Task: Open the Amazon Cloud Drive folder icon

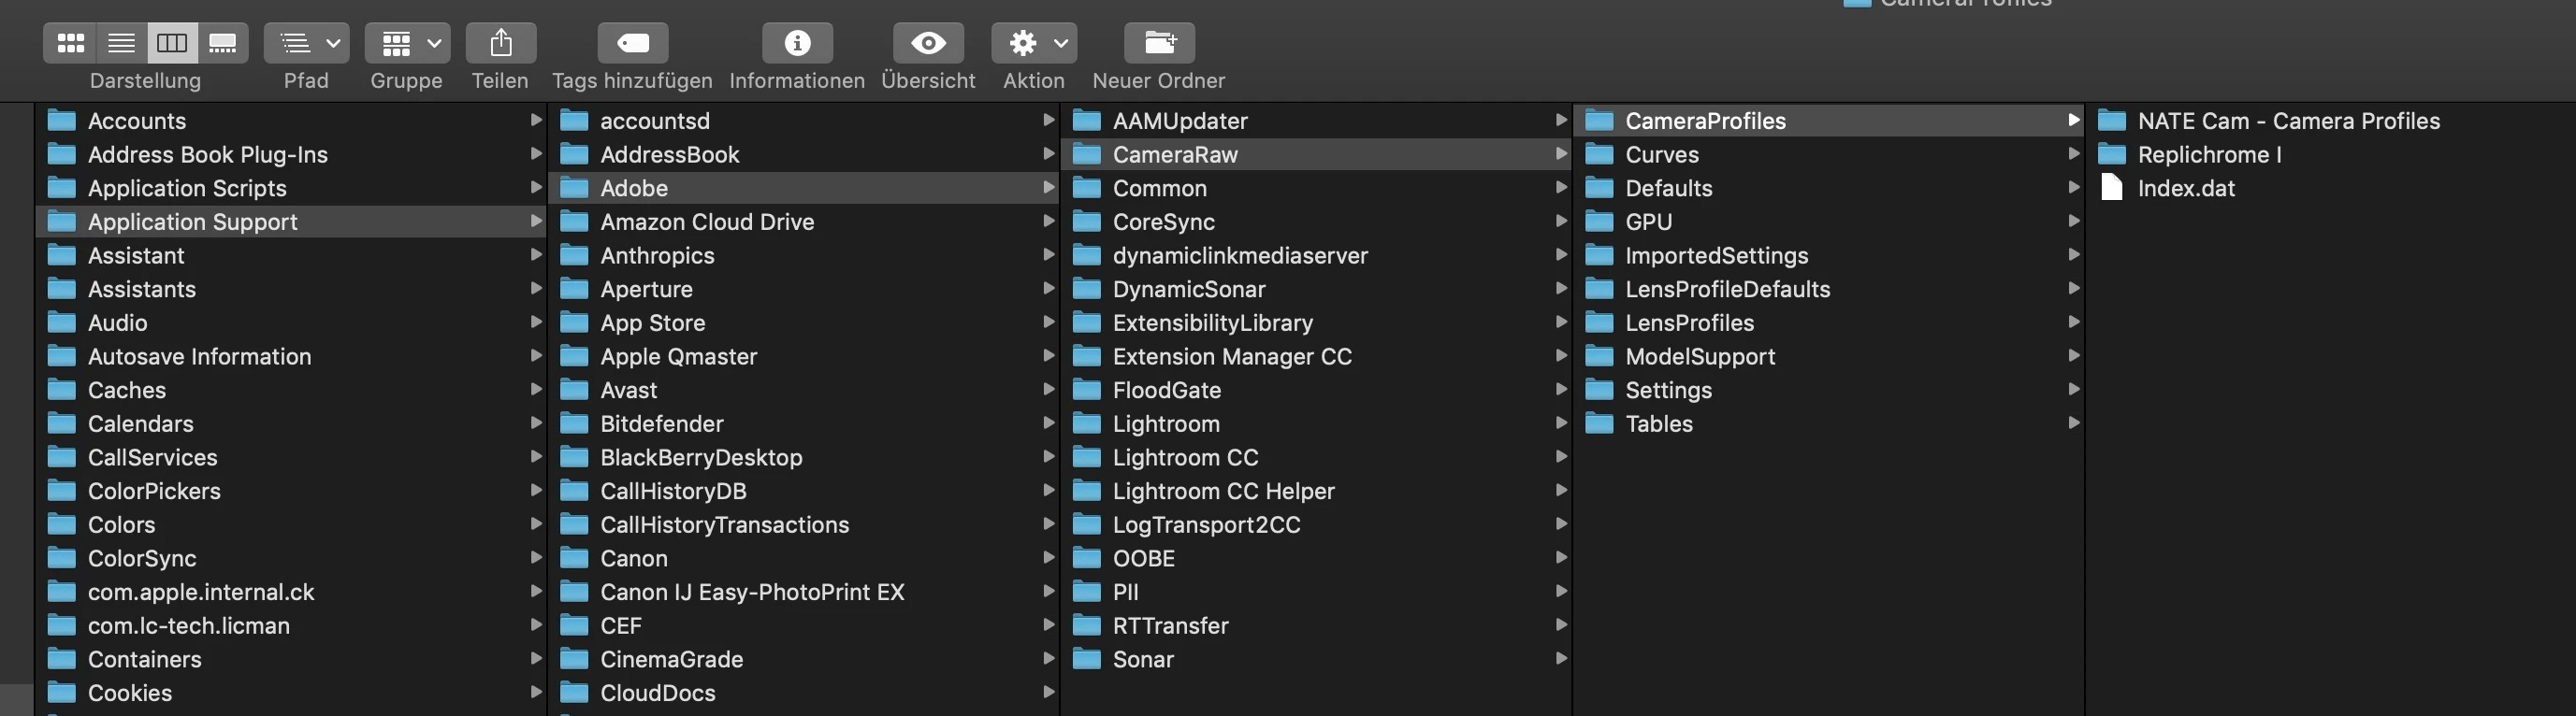Action: tap(574, 222)
